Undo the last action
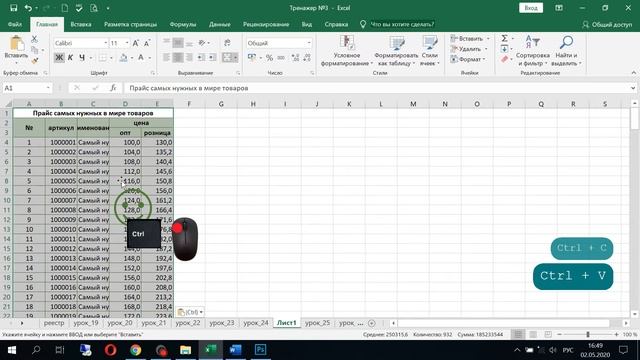This screenshot has height=360, width=640. click(28, 8)
